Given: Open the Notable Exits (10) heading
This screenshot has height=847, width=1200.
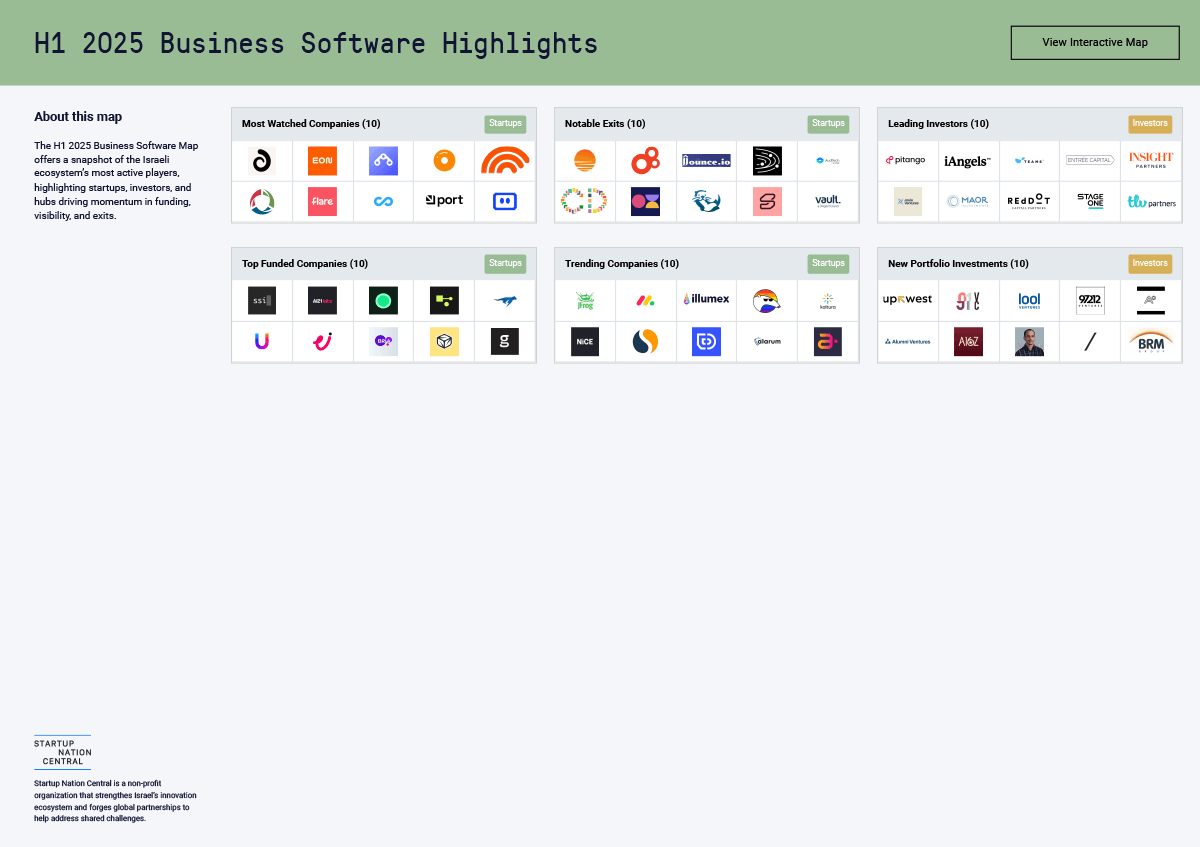Looking at the screenshot, I should (605, 124).
